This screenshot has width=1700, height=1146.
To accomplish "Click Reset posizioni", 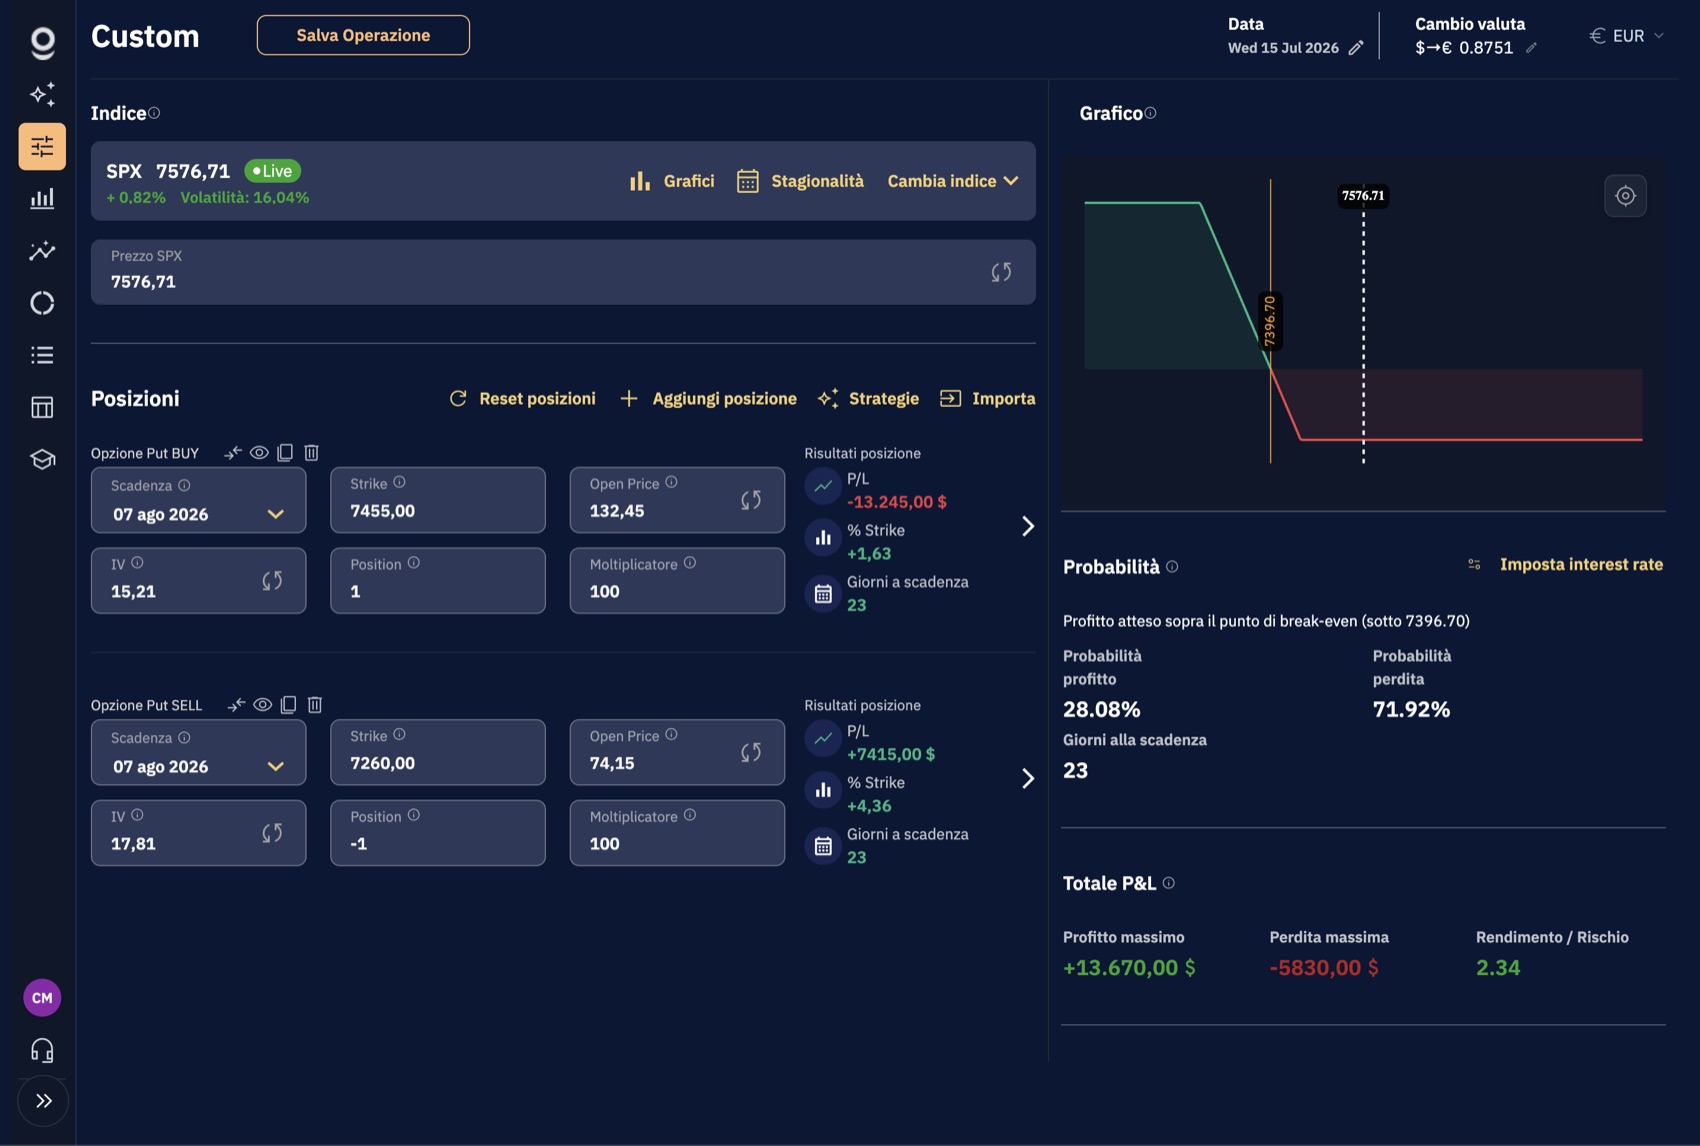I will pos(522,399).
